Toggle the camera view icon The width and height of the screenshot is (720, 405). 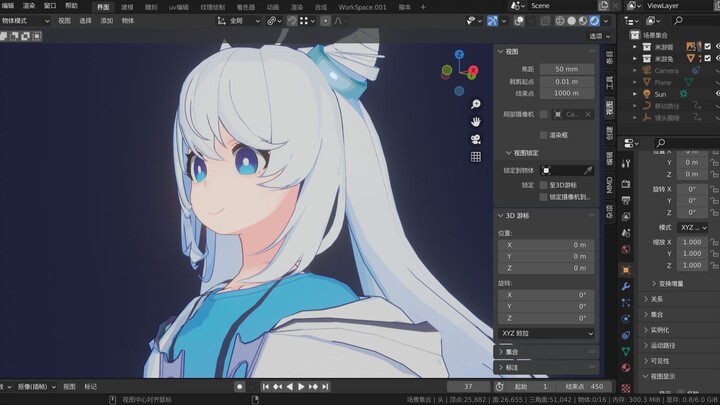pyautogui.click(x=476, y=139)
